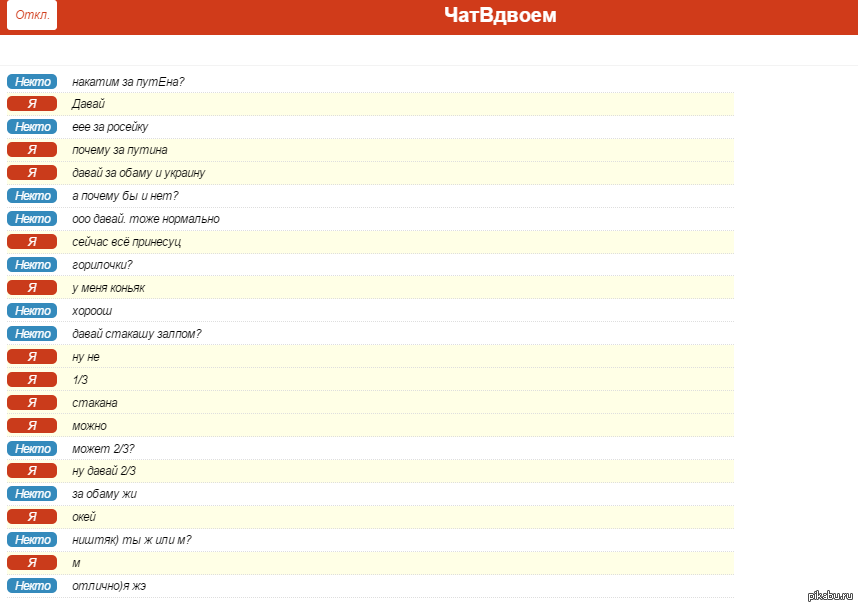Click the ЧатВдвоем header title
The width and height of the screenshot is (858, 607).
500,16
